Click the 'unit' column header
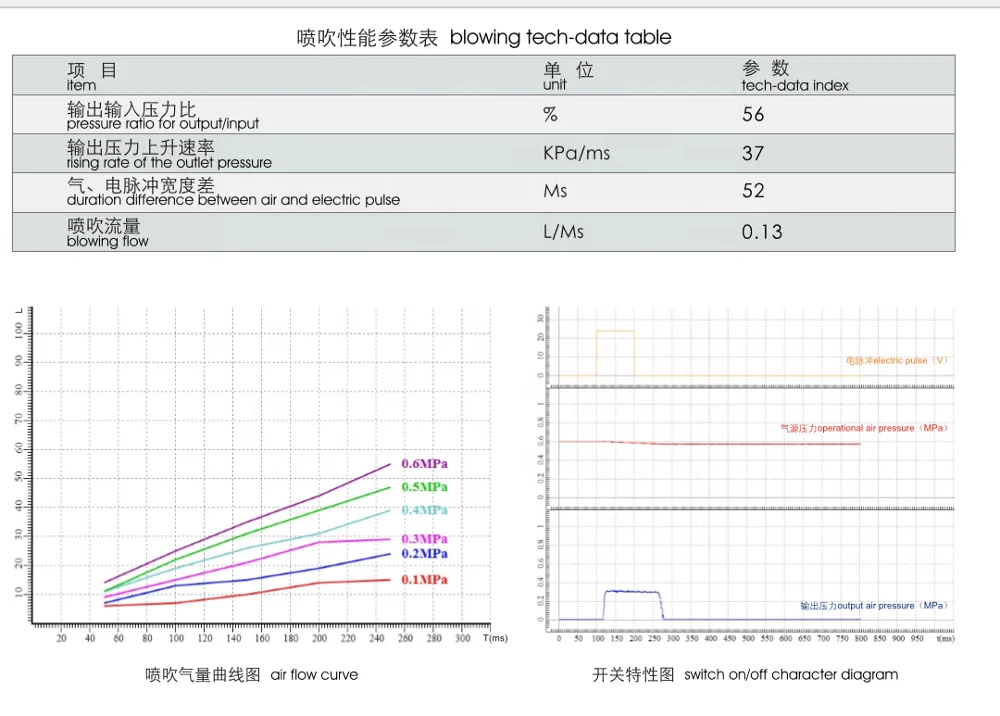1000x716 pixels. (x=554, y=85)
